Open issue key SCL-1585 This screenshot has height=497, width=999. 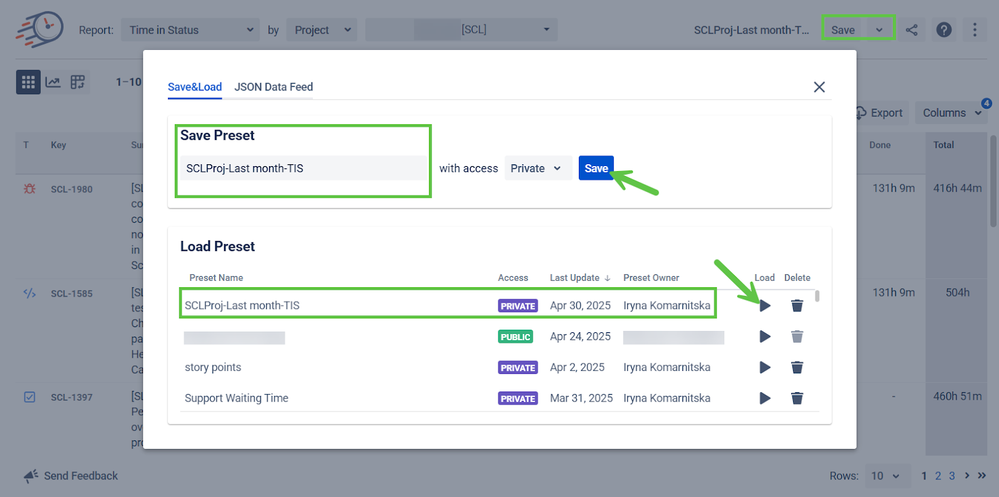[x=71, y=294]
